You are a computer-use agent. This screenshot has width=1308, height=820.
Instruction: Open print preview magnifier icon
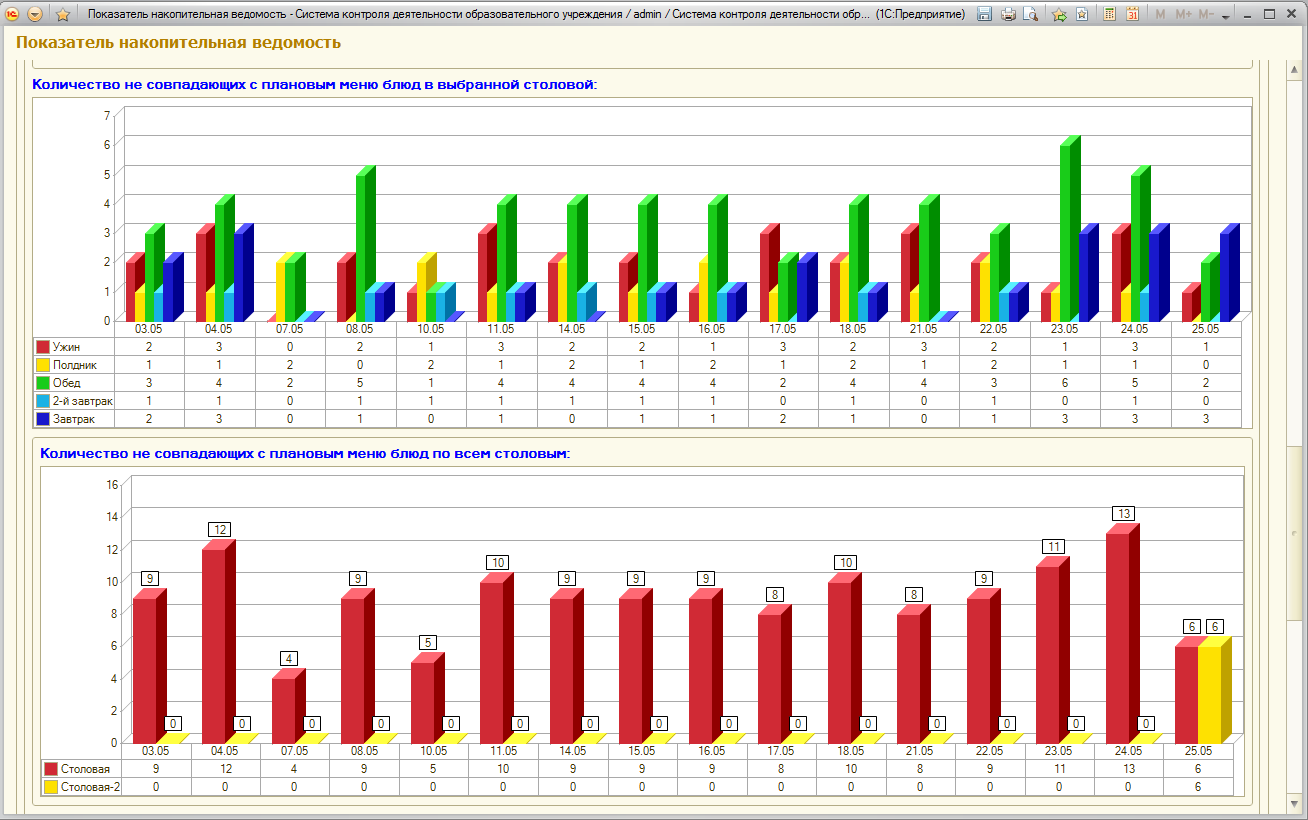pos(1030,14)
